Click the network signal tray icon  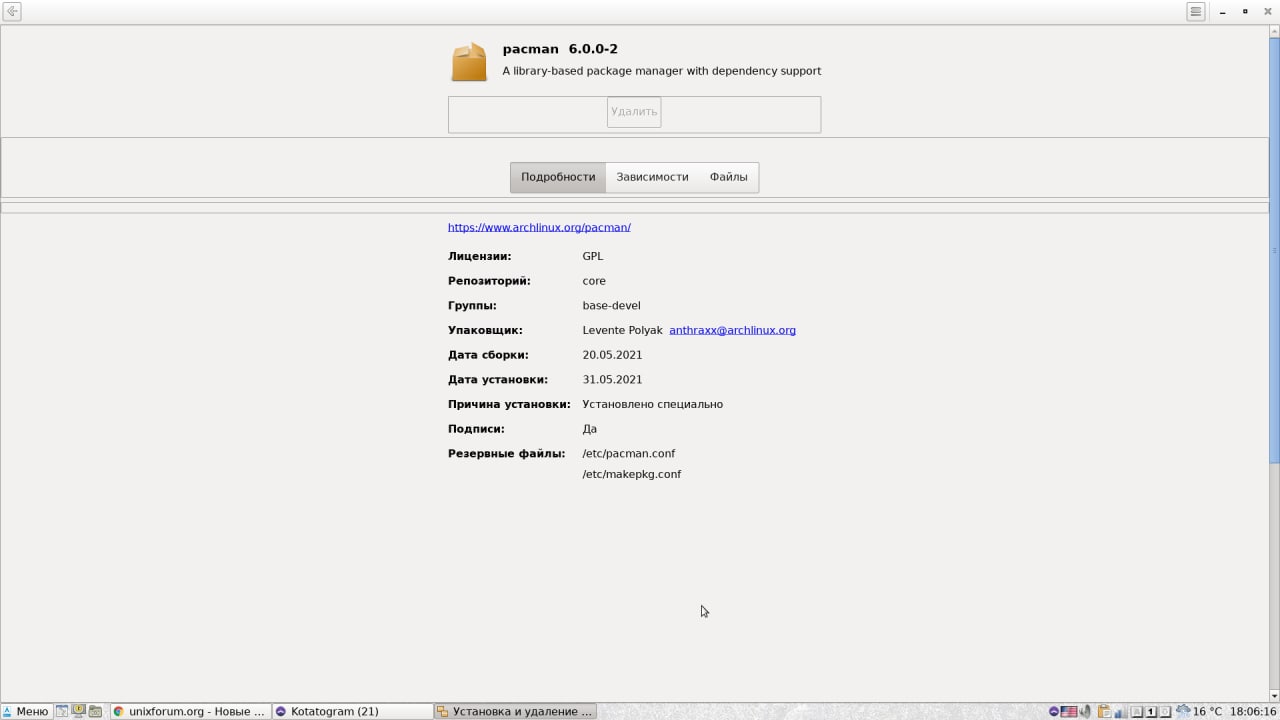click(1121, 712)
